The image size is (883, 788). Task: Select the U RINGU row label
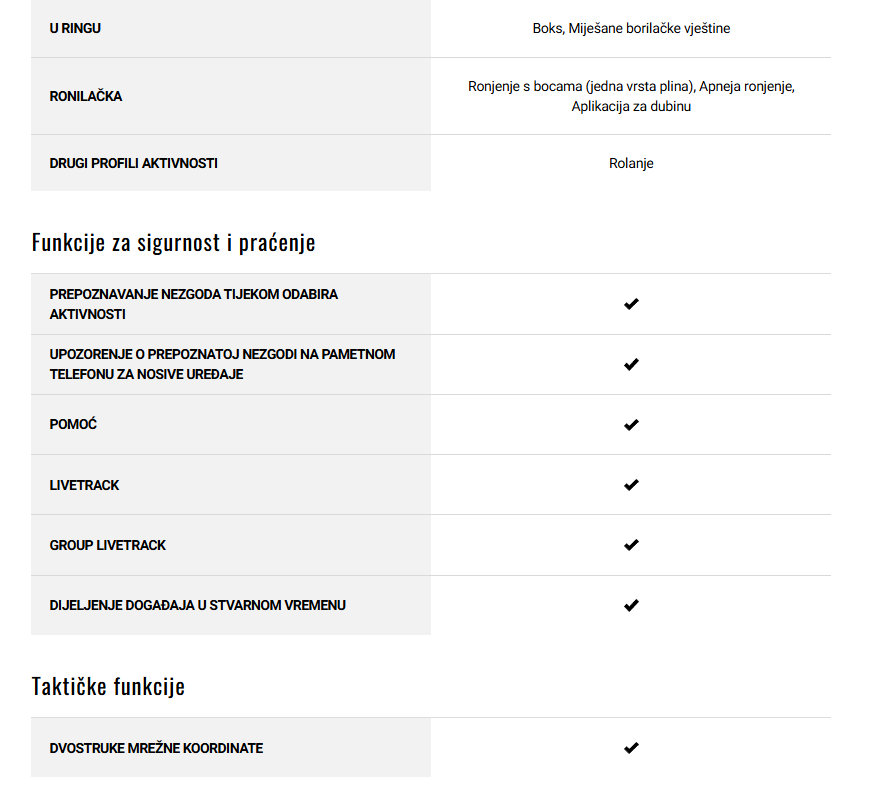pyautogui.click(x=75, y=28)
